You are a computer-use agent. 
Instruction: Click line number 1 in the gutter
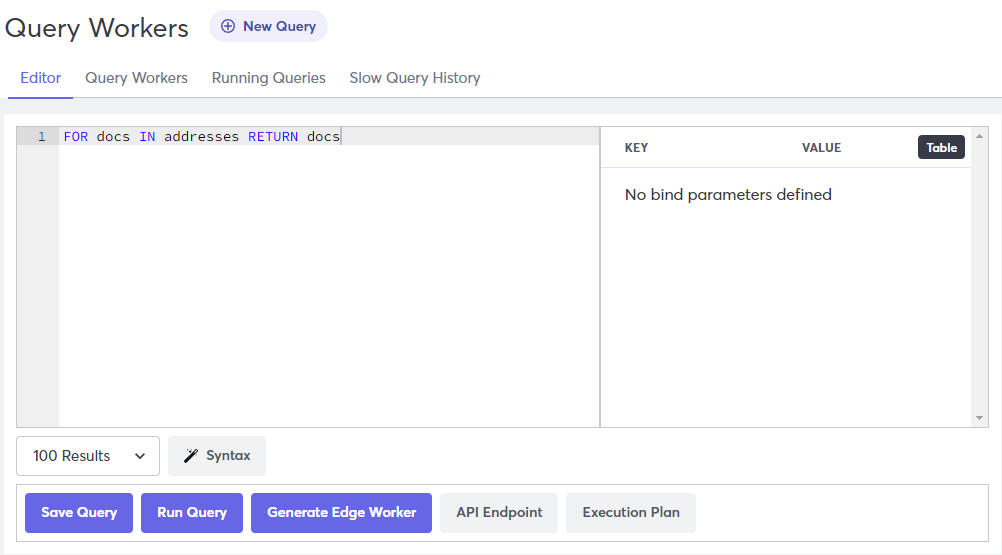[x=42, y=137]
